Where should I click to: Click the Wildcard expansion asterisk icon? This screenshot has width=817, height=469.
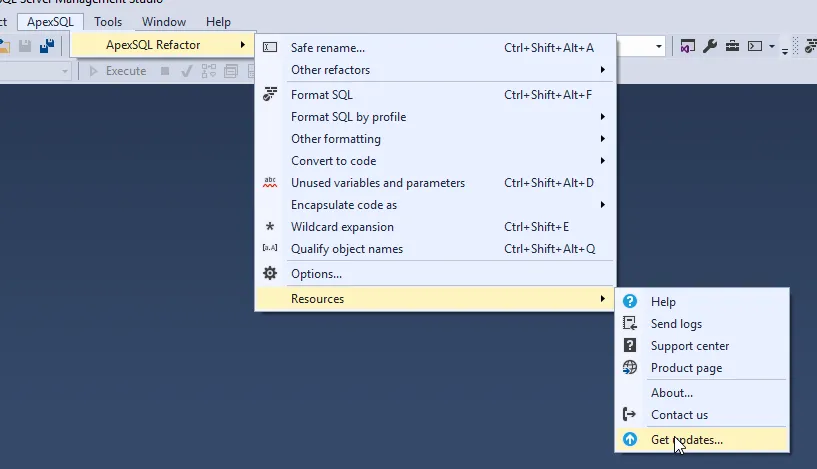270,226
